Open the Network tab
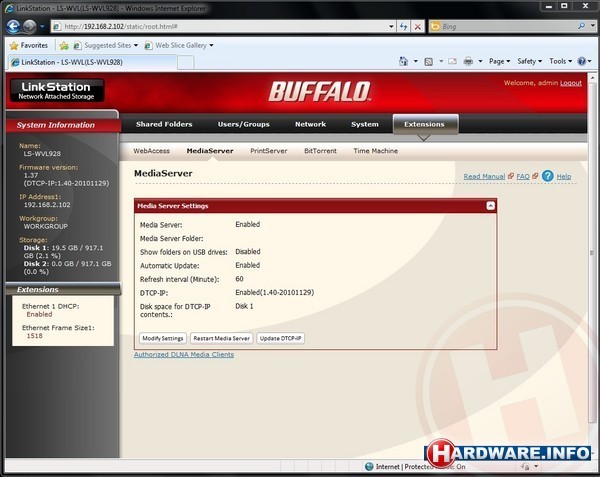Image resolution: width=600 pixels, height=477 pixels. [310, 124]
